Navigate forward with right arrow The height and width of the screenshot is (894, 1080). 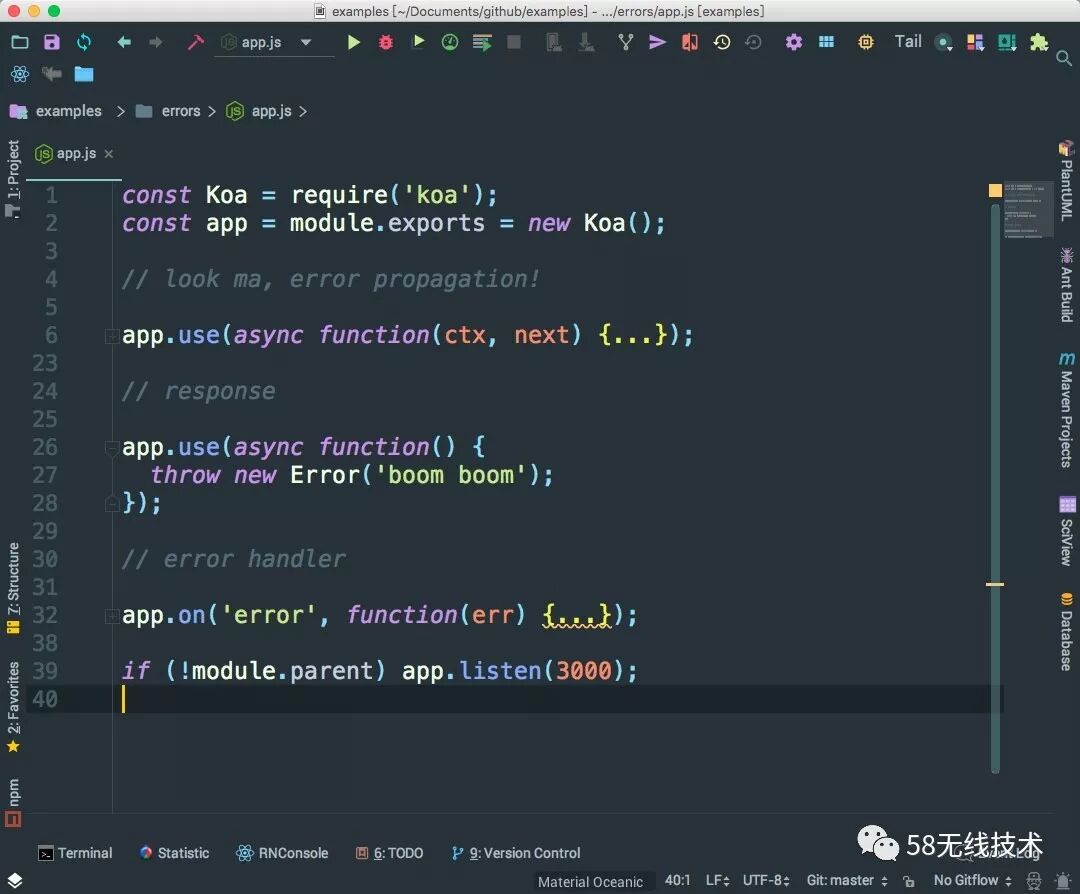[x=156, y=42]
